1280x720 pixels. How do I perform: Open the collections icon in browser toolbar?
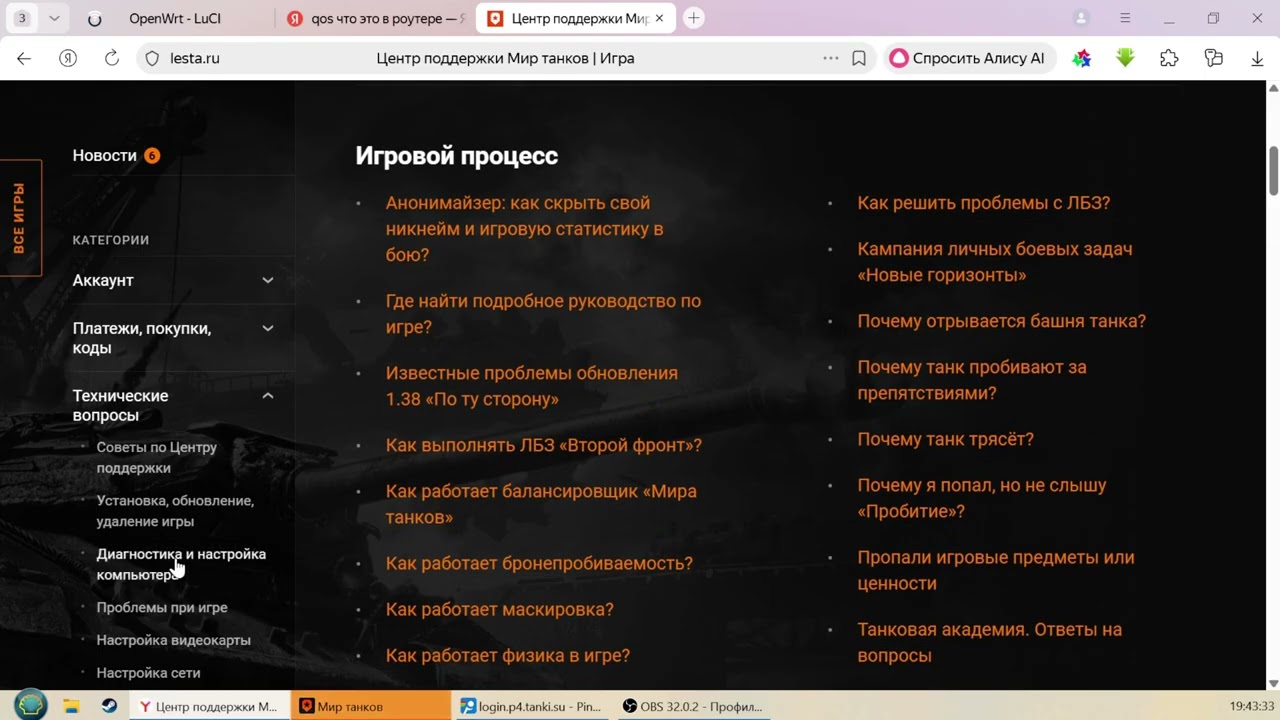[1214, 58]
